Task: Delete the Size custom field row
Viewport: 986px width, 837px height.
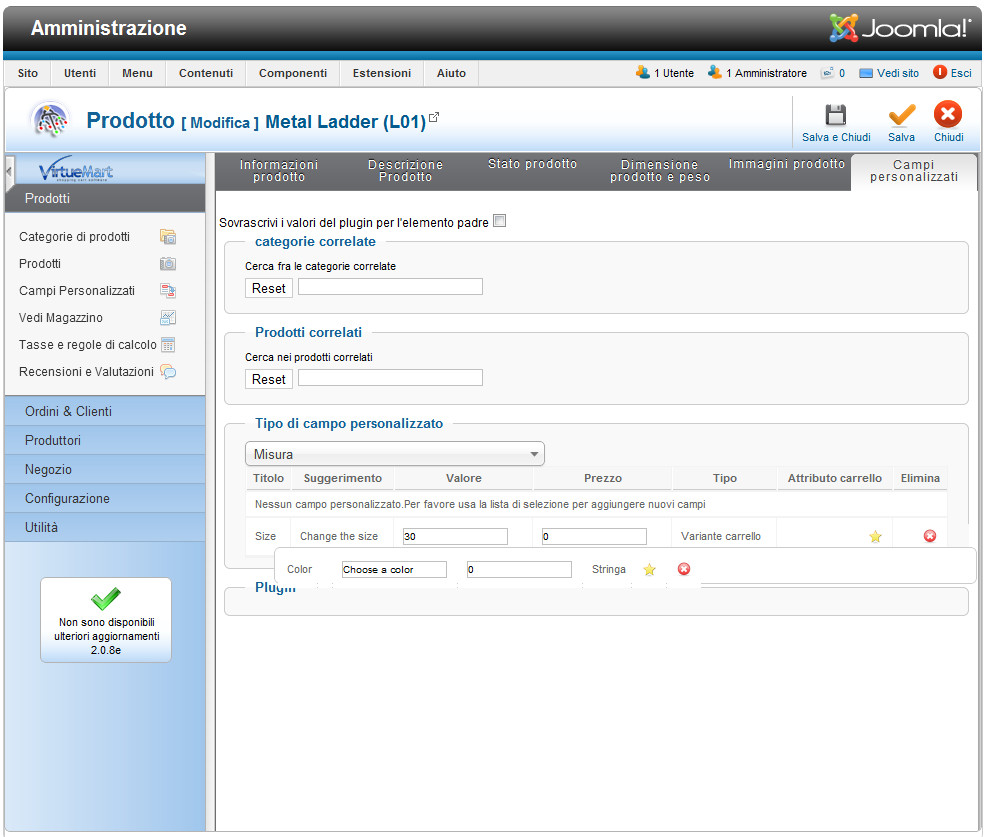Action: [x=929, y=537]
